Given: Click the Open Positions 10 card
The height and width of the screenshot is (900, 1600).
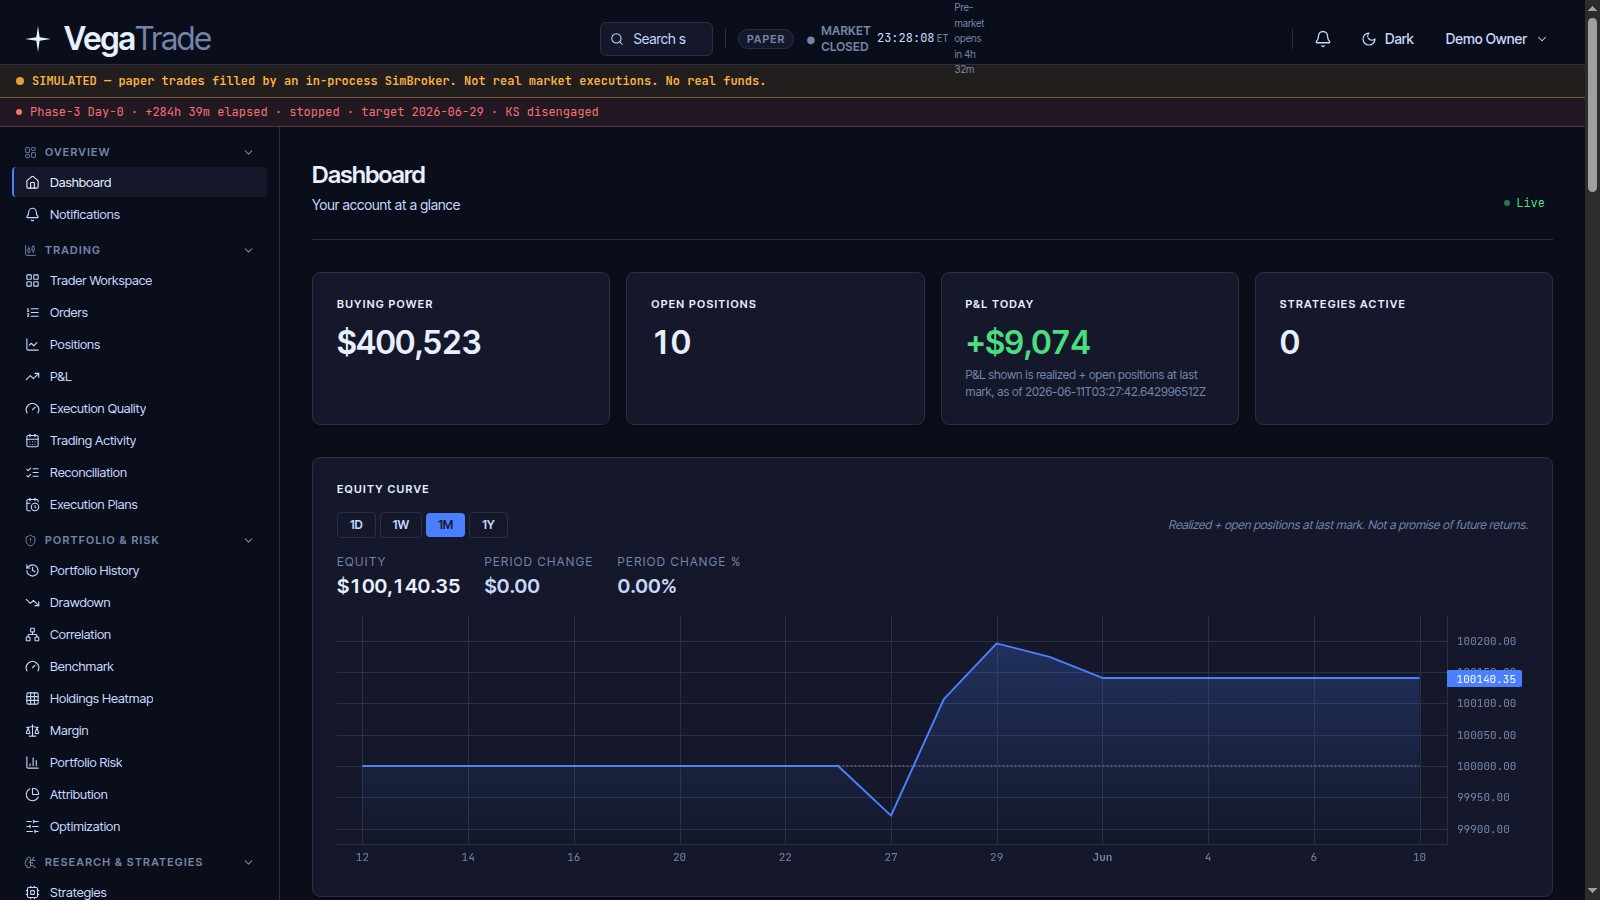Looking at the screenshot, I should pos(775,348).
